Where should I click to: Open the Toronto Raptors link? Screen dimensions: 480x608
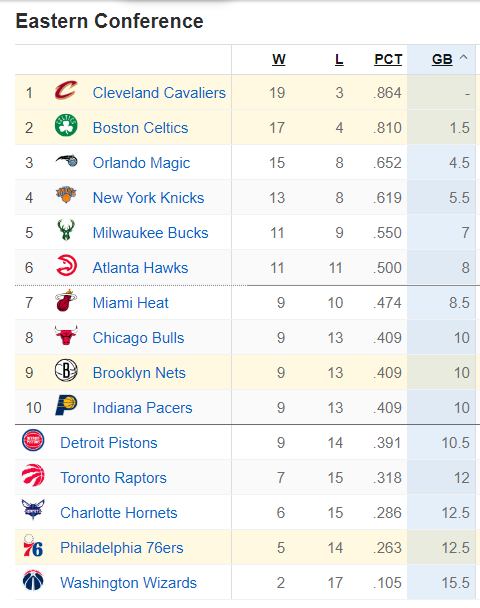[113, 478]
